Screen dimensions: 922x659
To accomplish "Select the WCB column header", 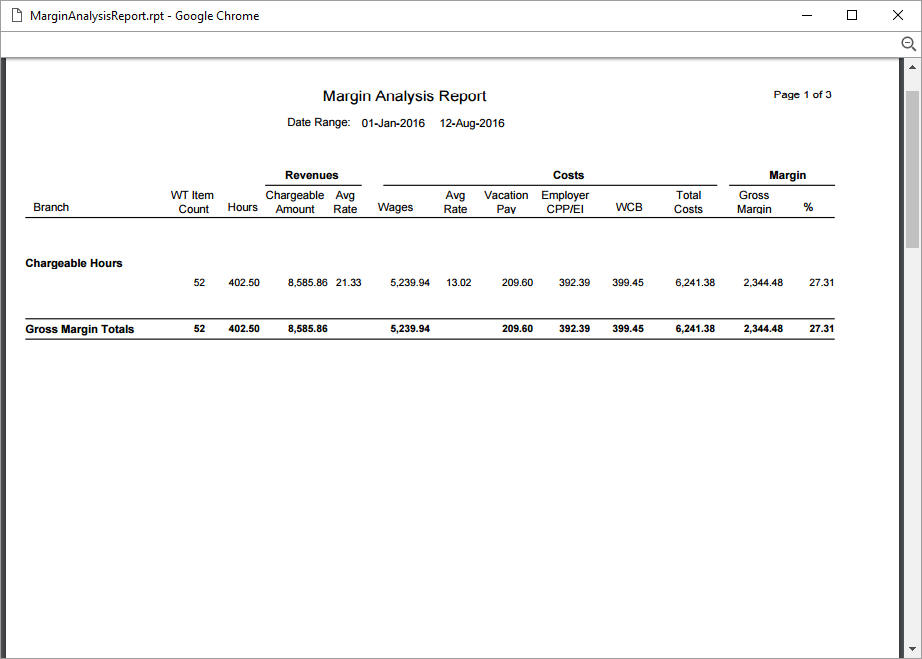I will tap(628, 207).
